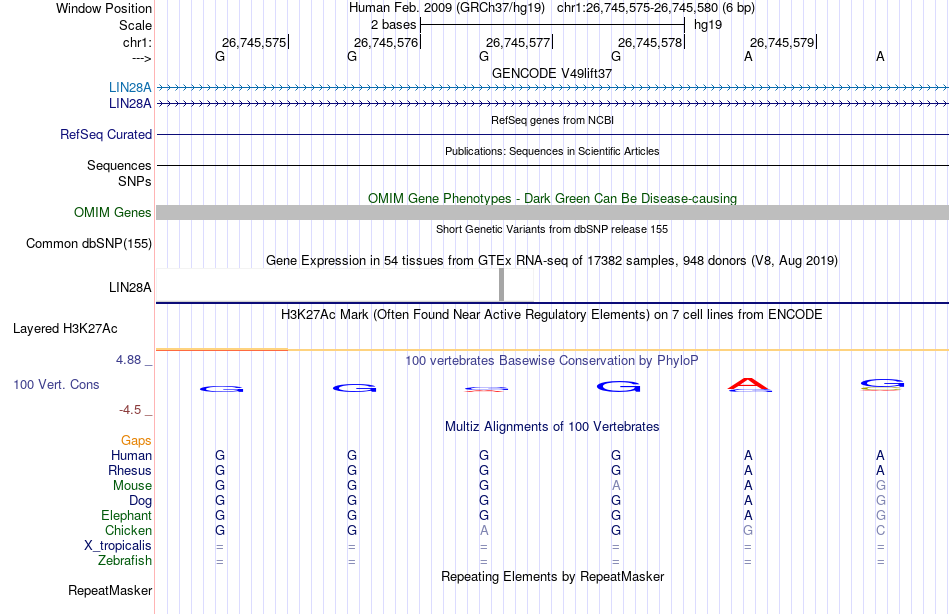Click the Scale label
950x614 pixels.
(x=135, y=25)
